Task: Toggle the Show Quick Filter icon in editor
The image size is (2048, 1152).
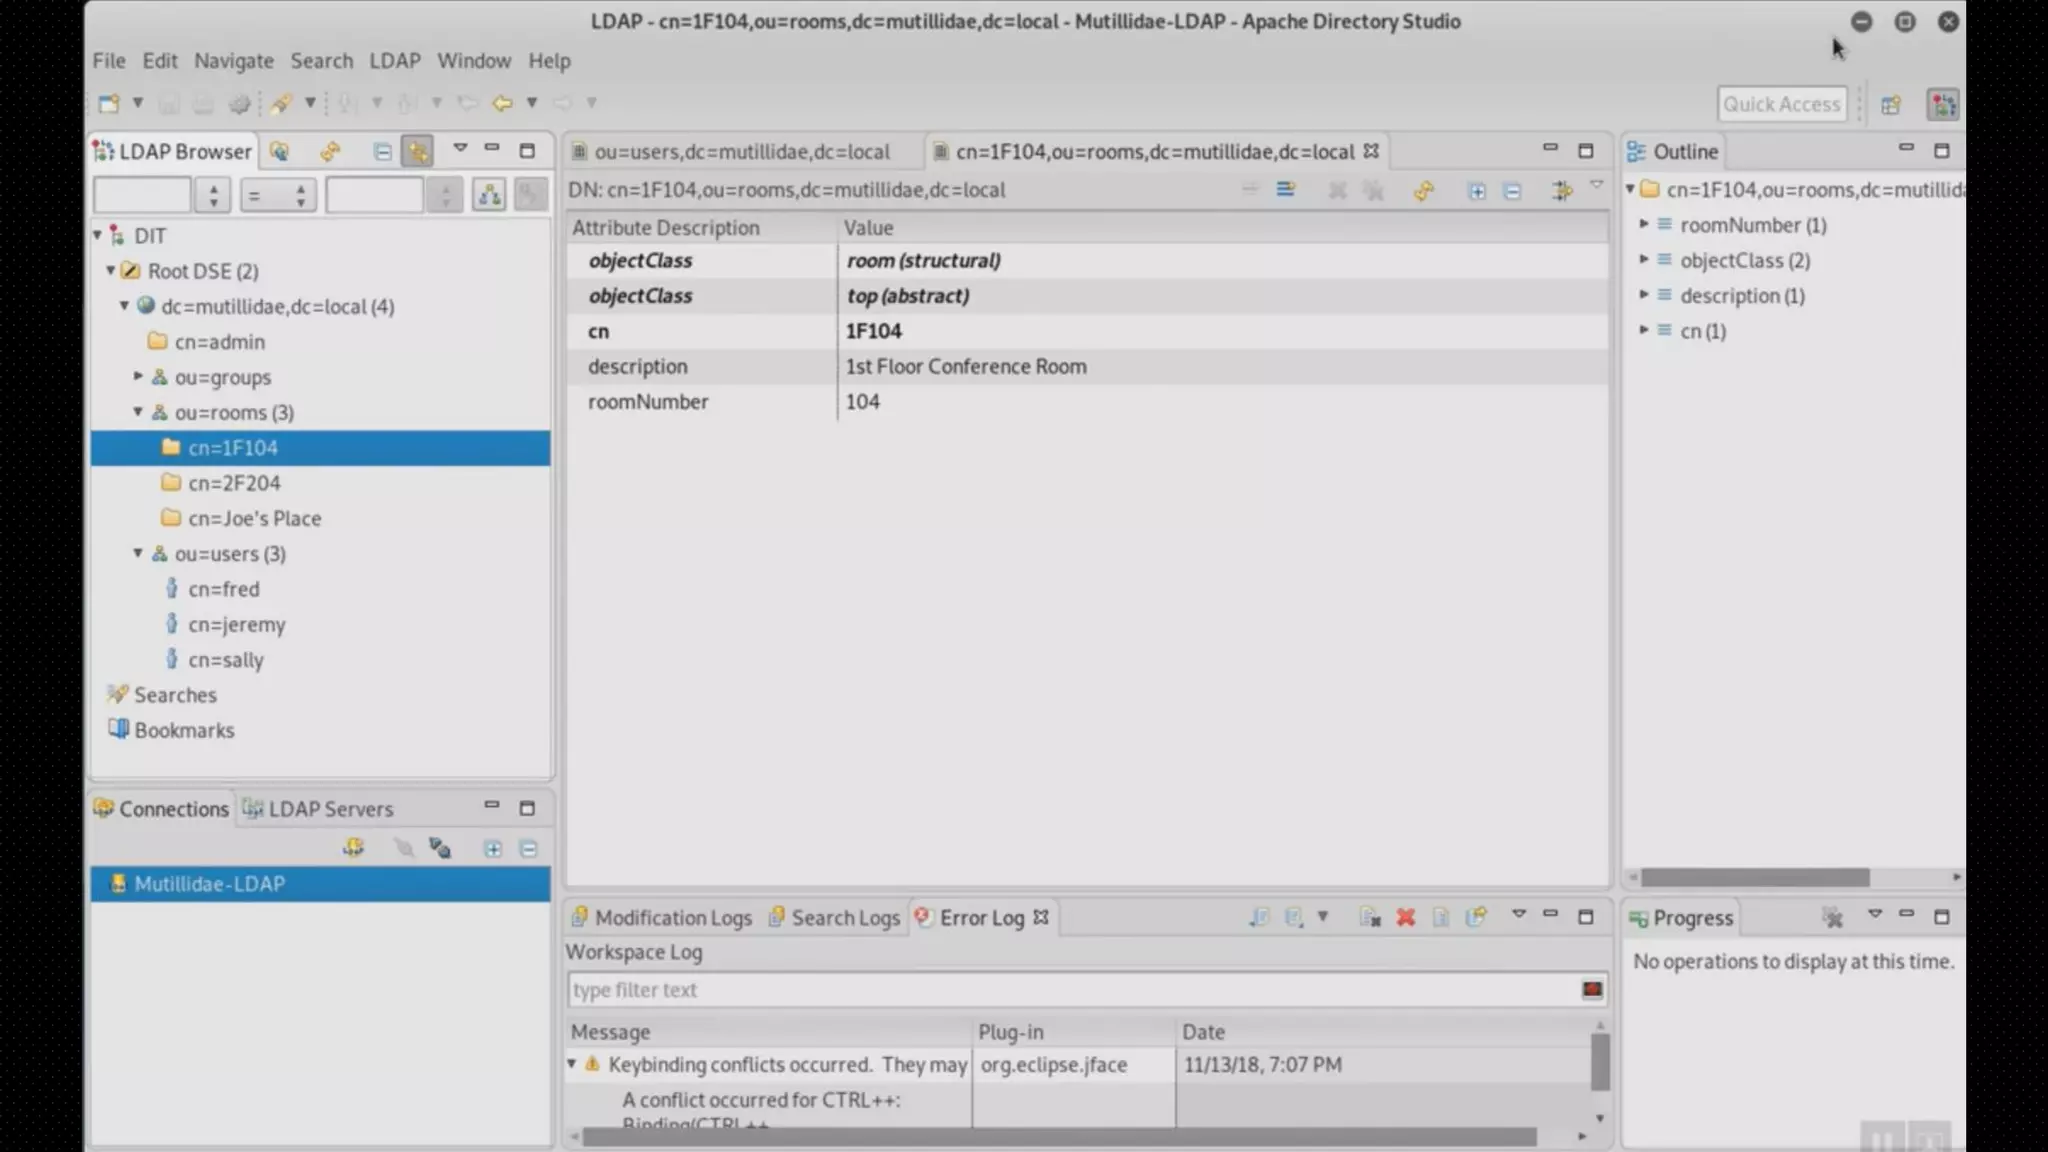Action: [x=1561, y=190]
